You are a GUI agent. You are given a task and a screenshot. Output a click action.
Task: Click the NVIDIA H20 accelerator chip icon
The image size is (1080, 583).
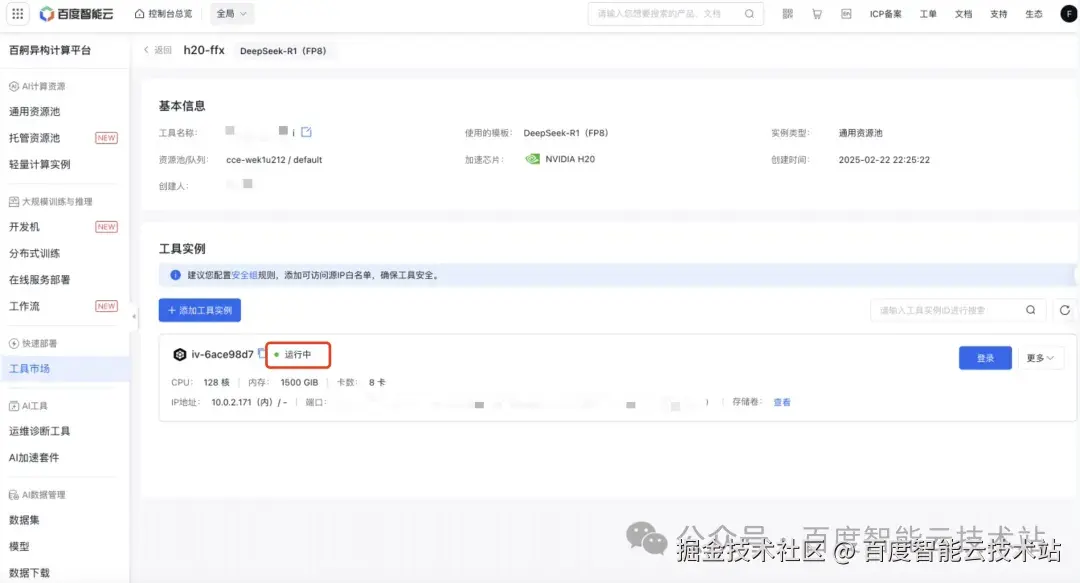tap(533, 158)
